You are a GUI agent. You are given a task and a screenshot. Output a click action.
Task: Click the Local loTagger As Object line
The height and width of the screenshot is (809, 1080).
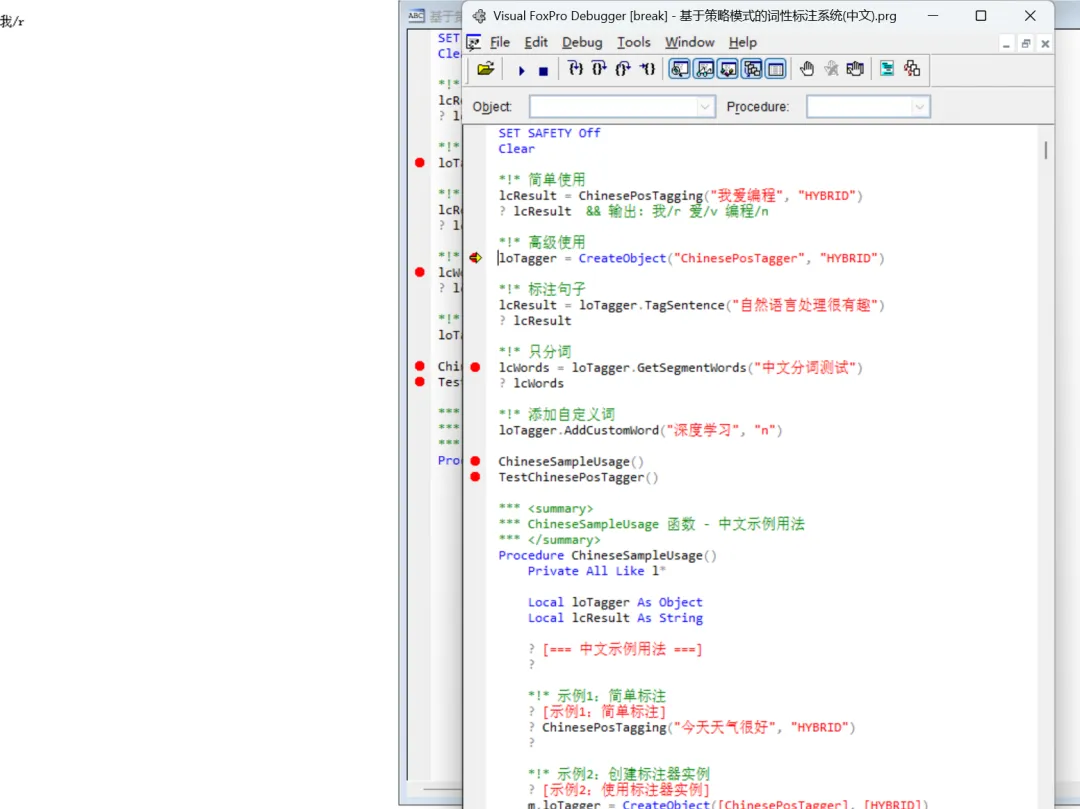click(x=615, y=602)
